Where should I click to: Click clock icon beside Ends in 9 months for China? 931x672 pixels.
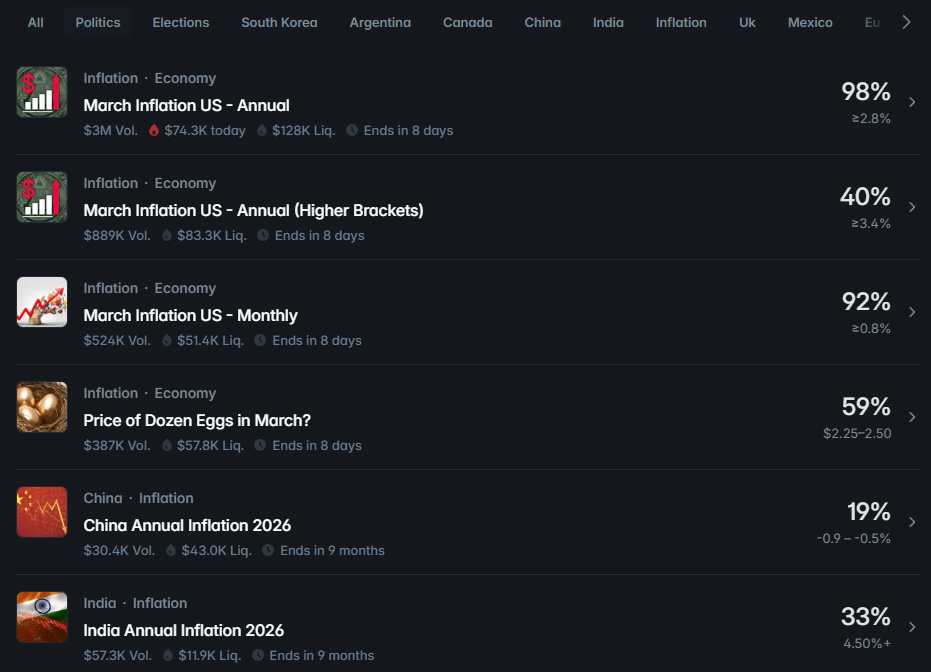coord(268,551)
